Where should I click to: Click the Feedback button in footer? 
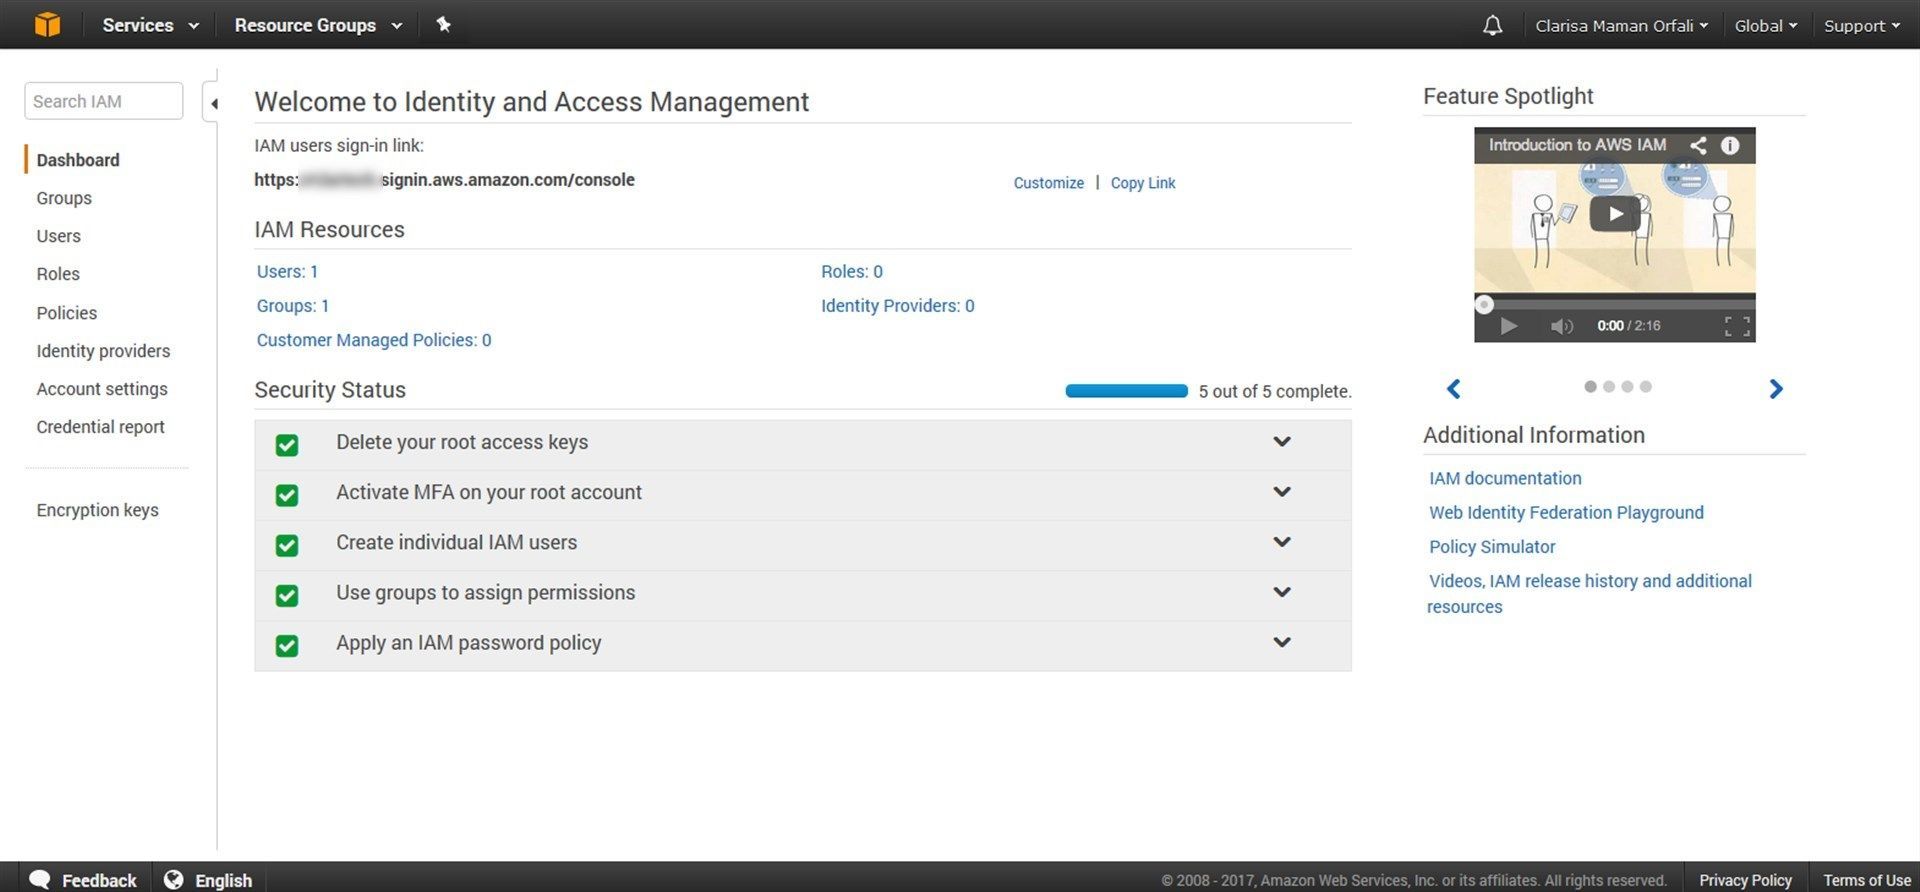tap(83, 880)
